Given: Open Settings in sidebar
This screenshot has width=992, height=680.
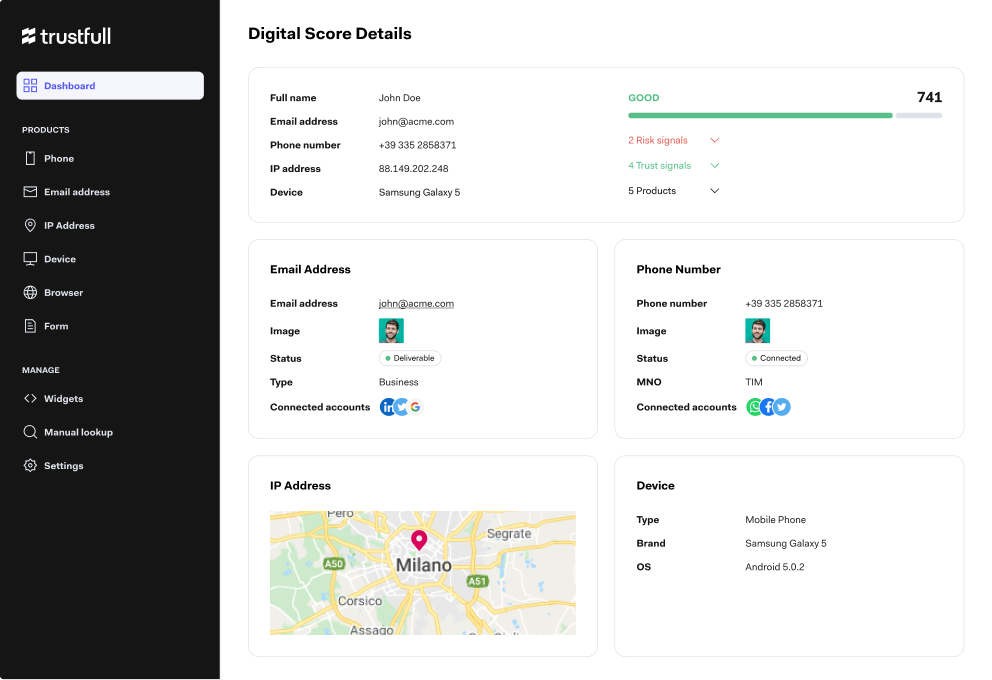Looking at the screenshot, I should click(63, 466).
